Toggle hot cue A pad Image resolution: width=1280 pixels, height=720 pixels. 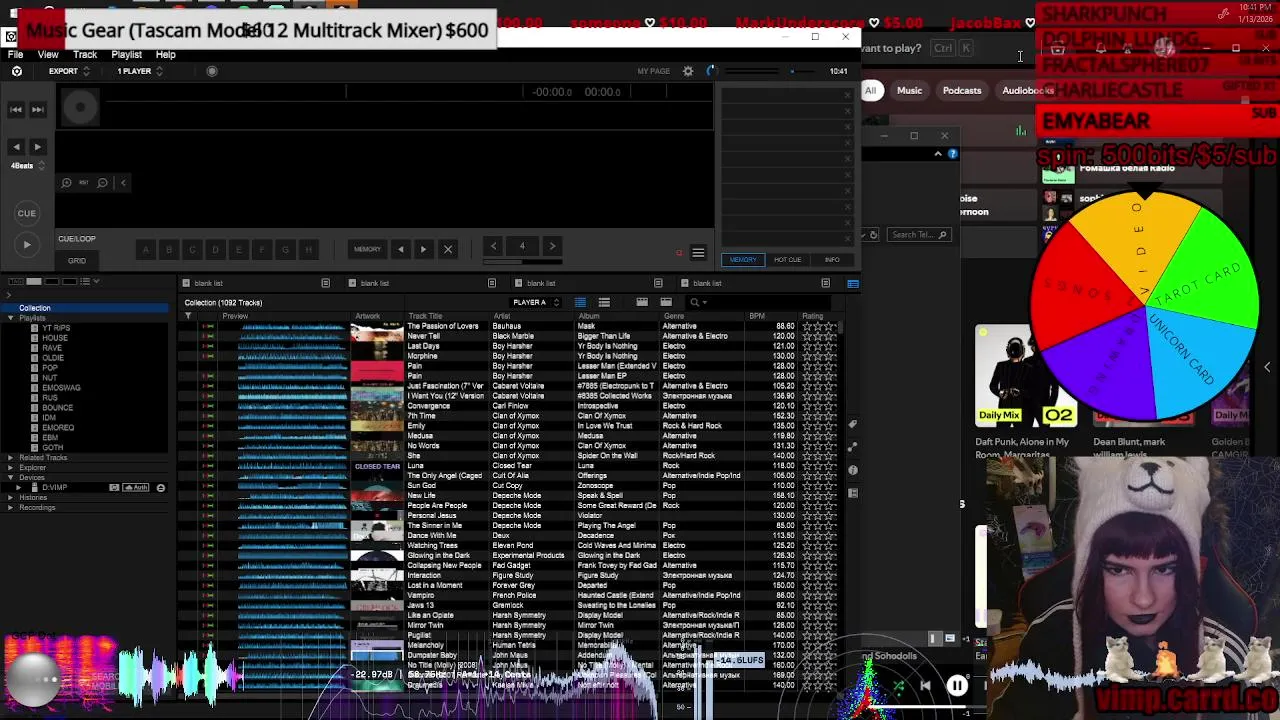[x=145, y=249]
